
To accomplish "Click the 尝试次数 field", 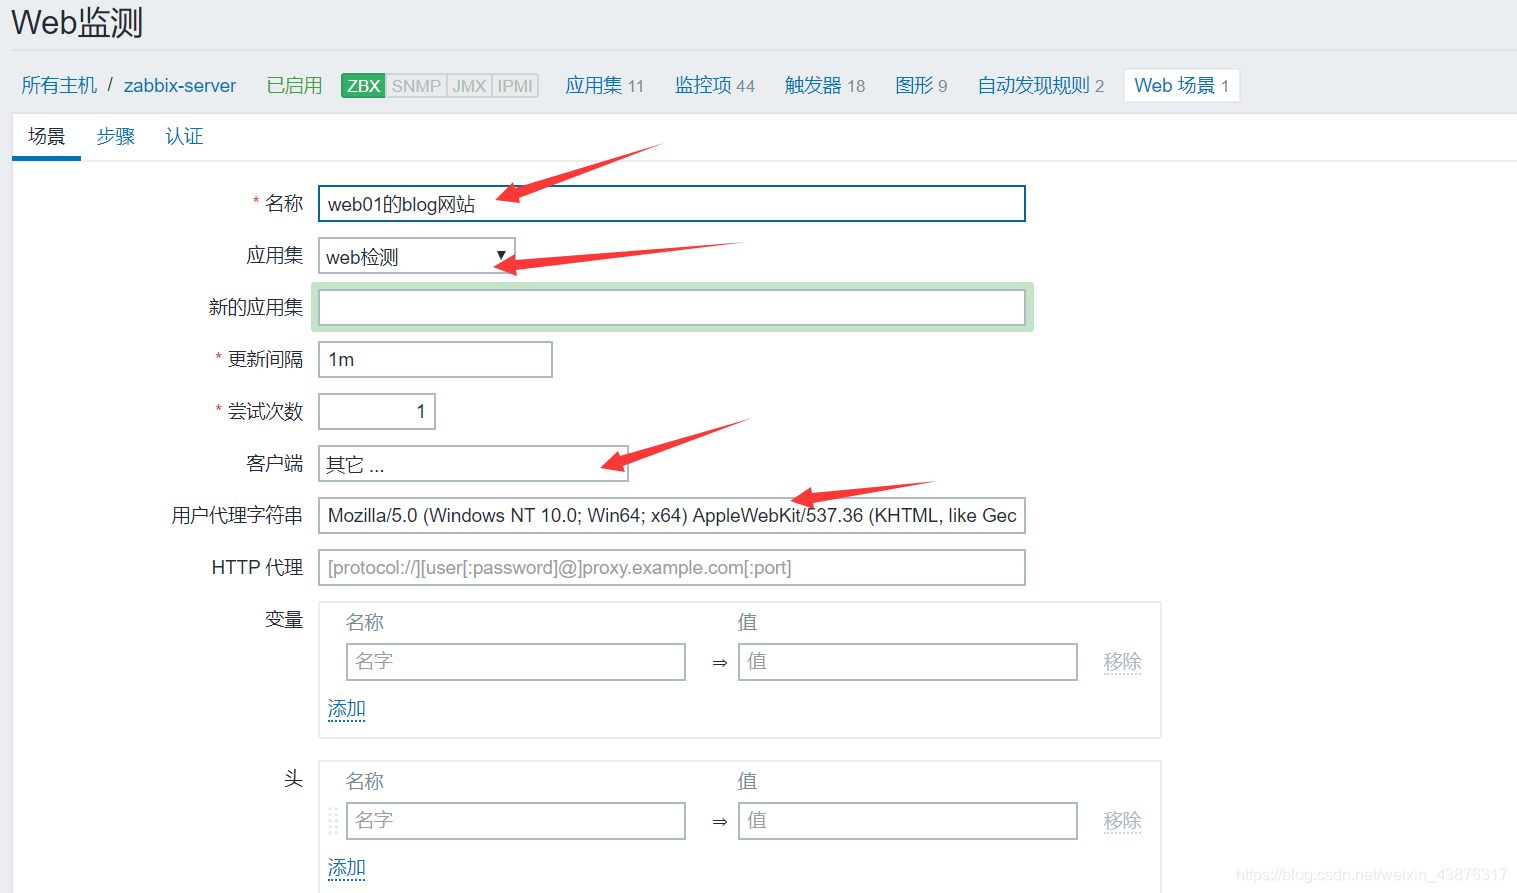I will pyautogui.click(x=377, y=412).
